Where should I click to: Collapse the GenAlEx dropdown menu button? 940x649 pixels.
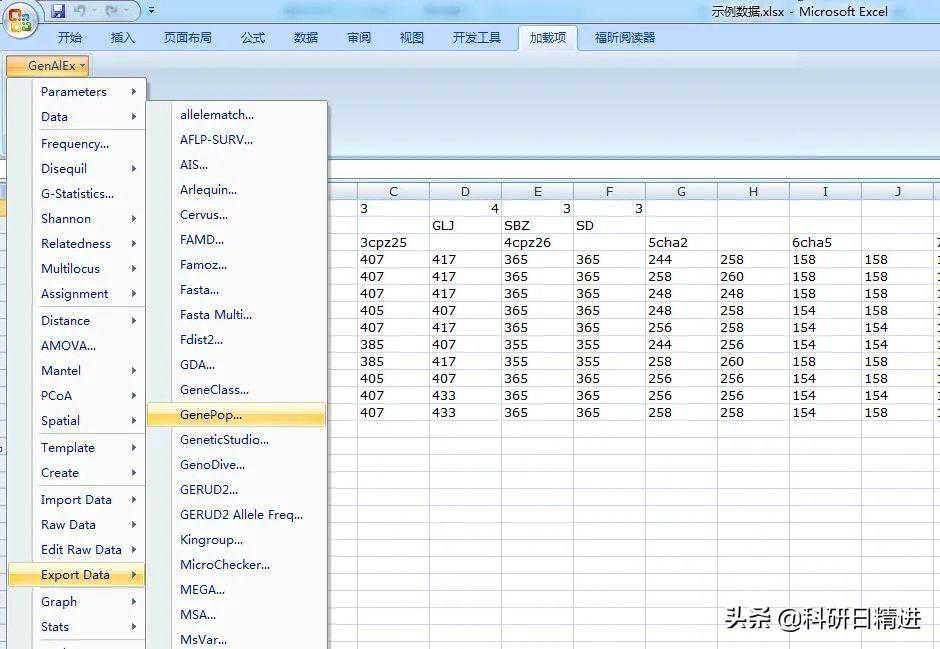[x=47, y=66]
